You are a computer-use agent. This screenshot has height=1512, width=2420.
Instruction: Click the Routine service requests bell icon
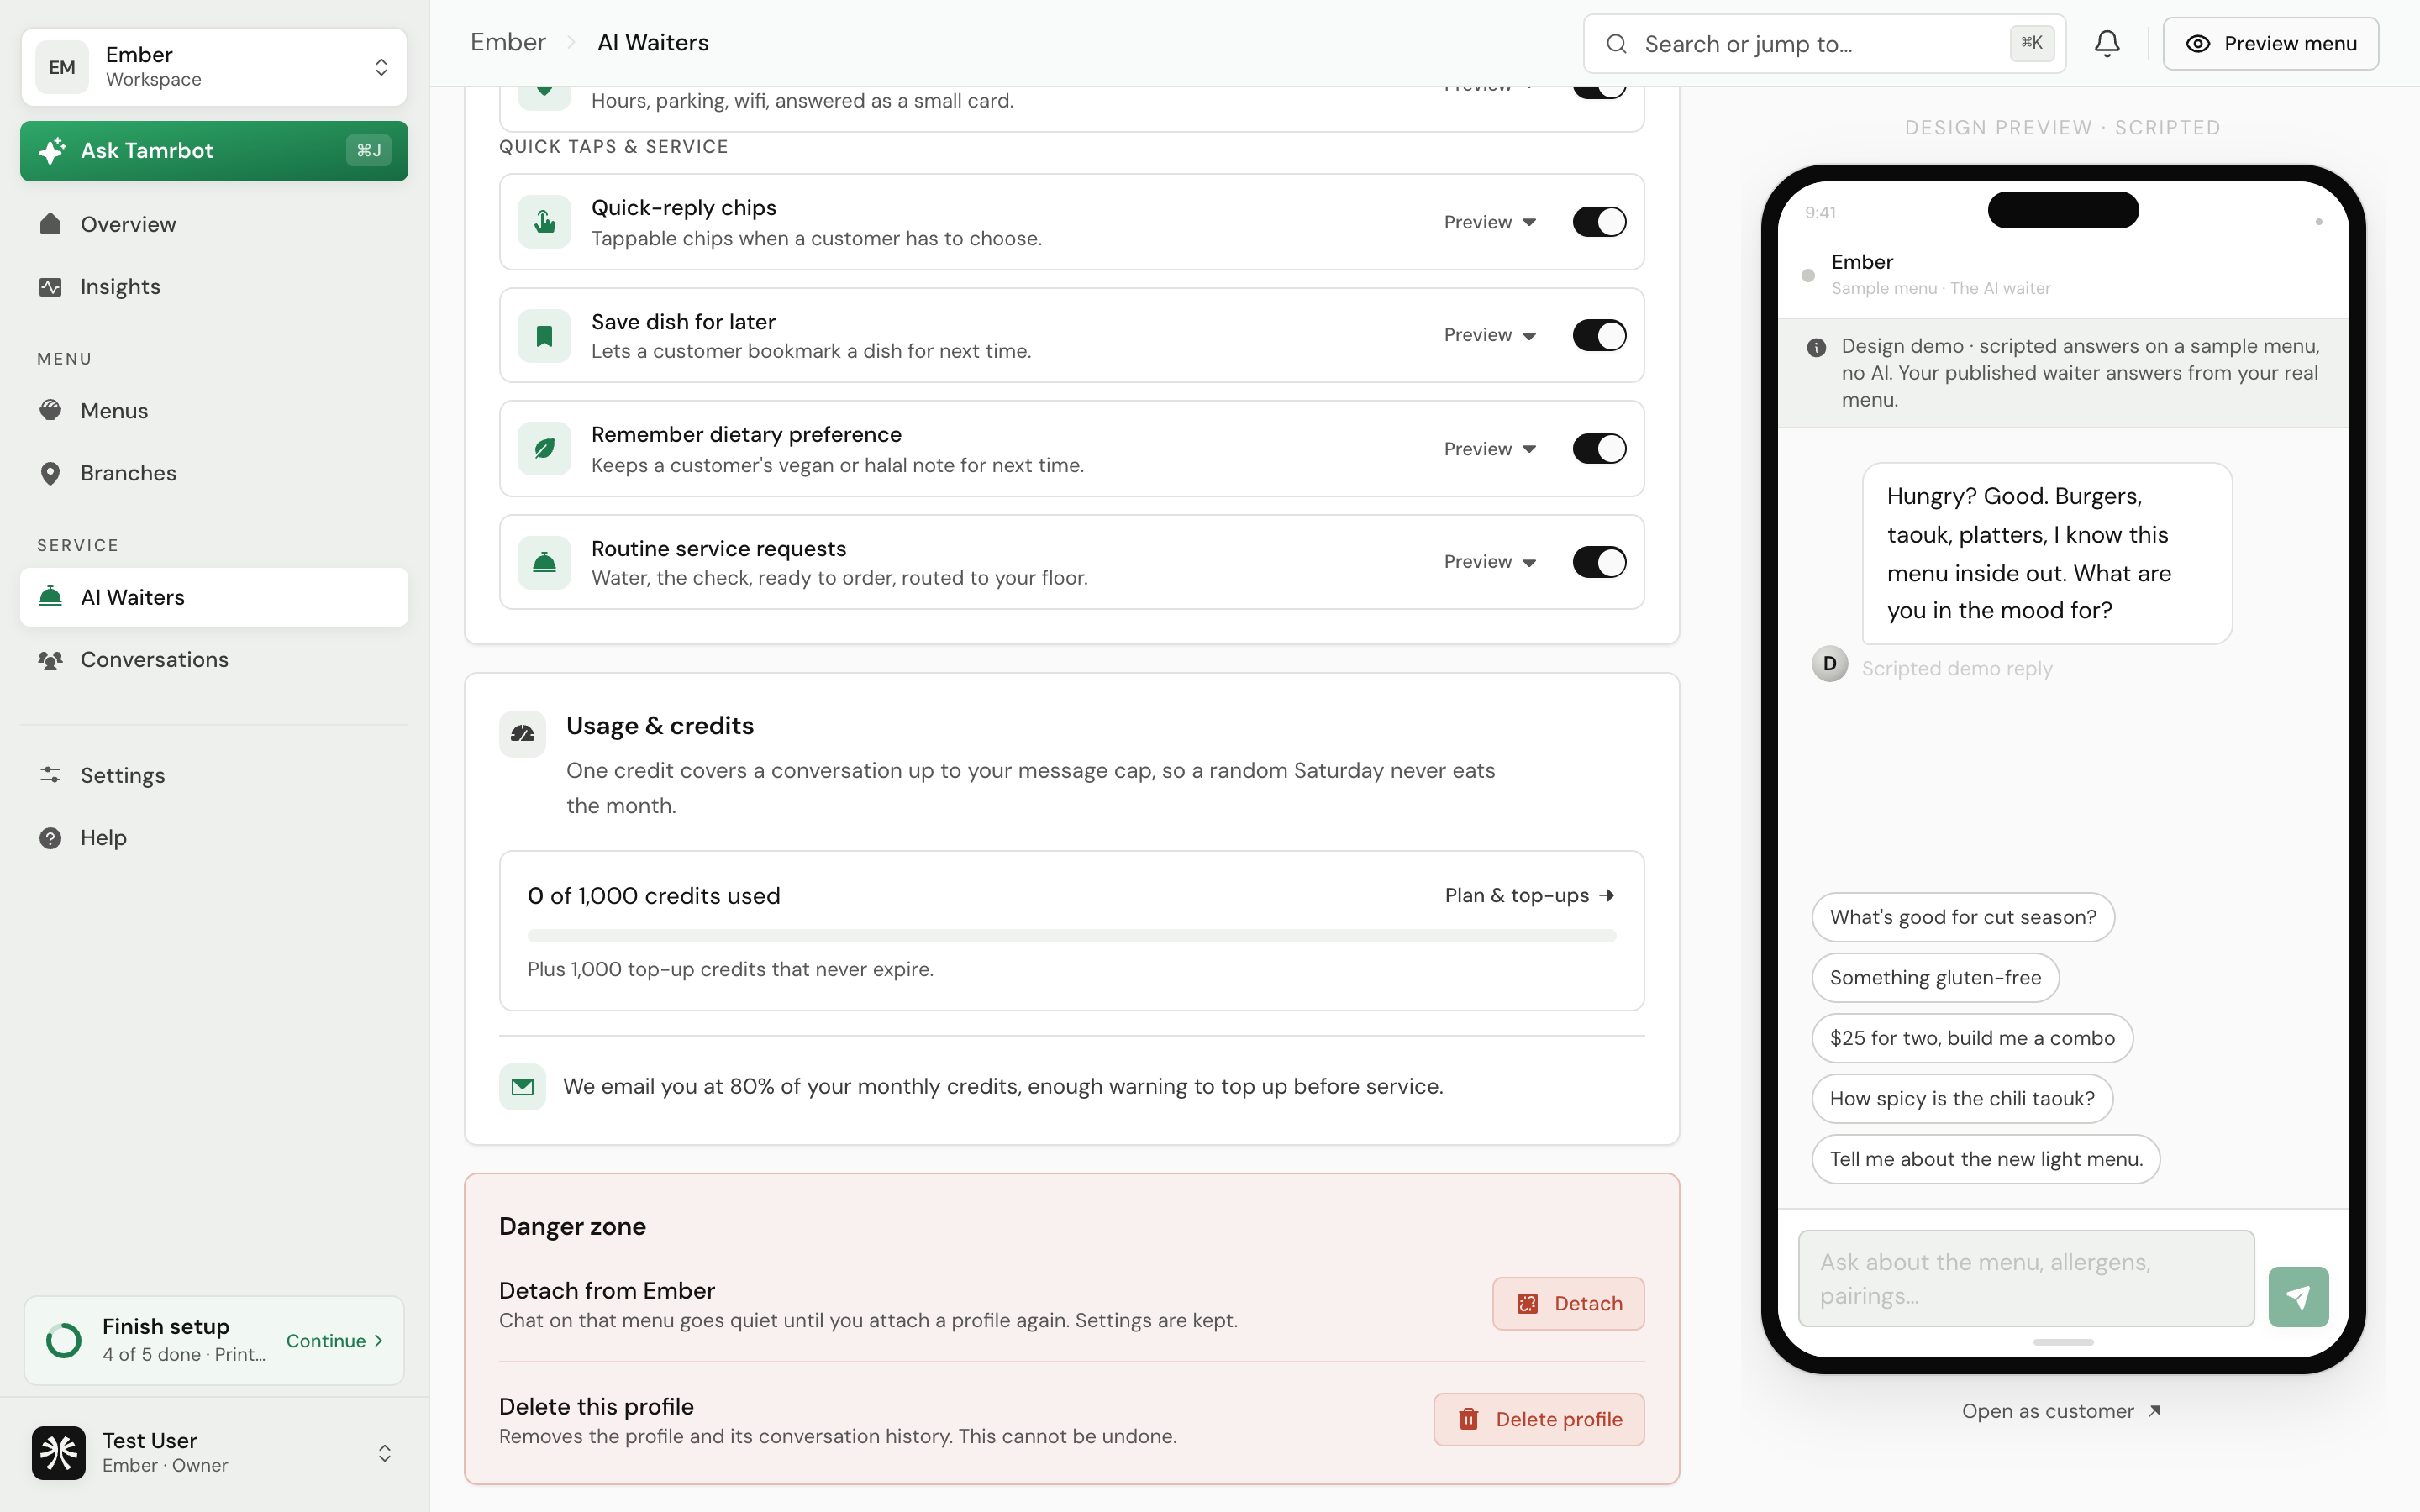pyautogui.click(x=544, y=562)
